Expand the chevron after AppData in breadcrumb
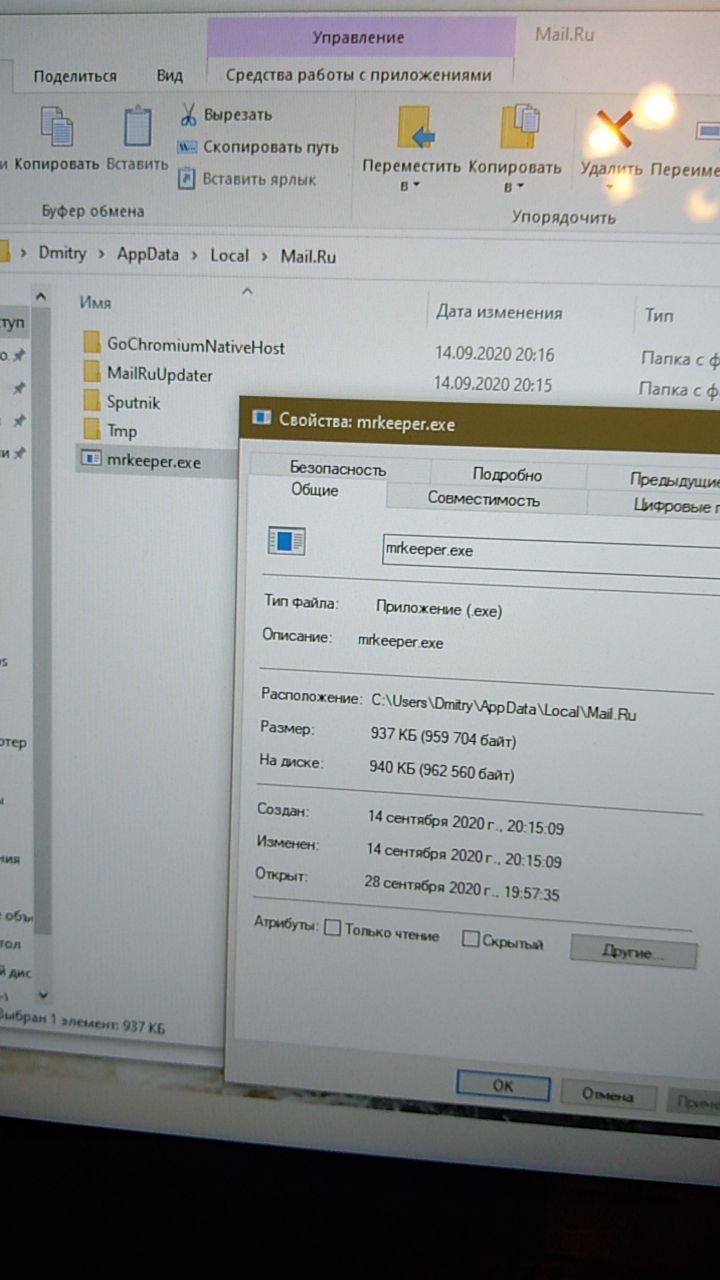The image size is (720, 1280). tap(194, 255)
